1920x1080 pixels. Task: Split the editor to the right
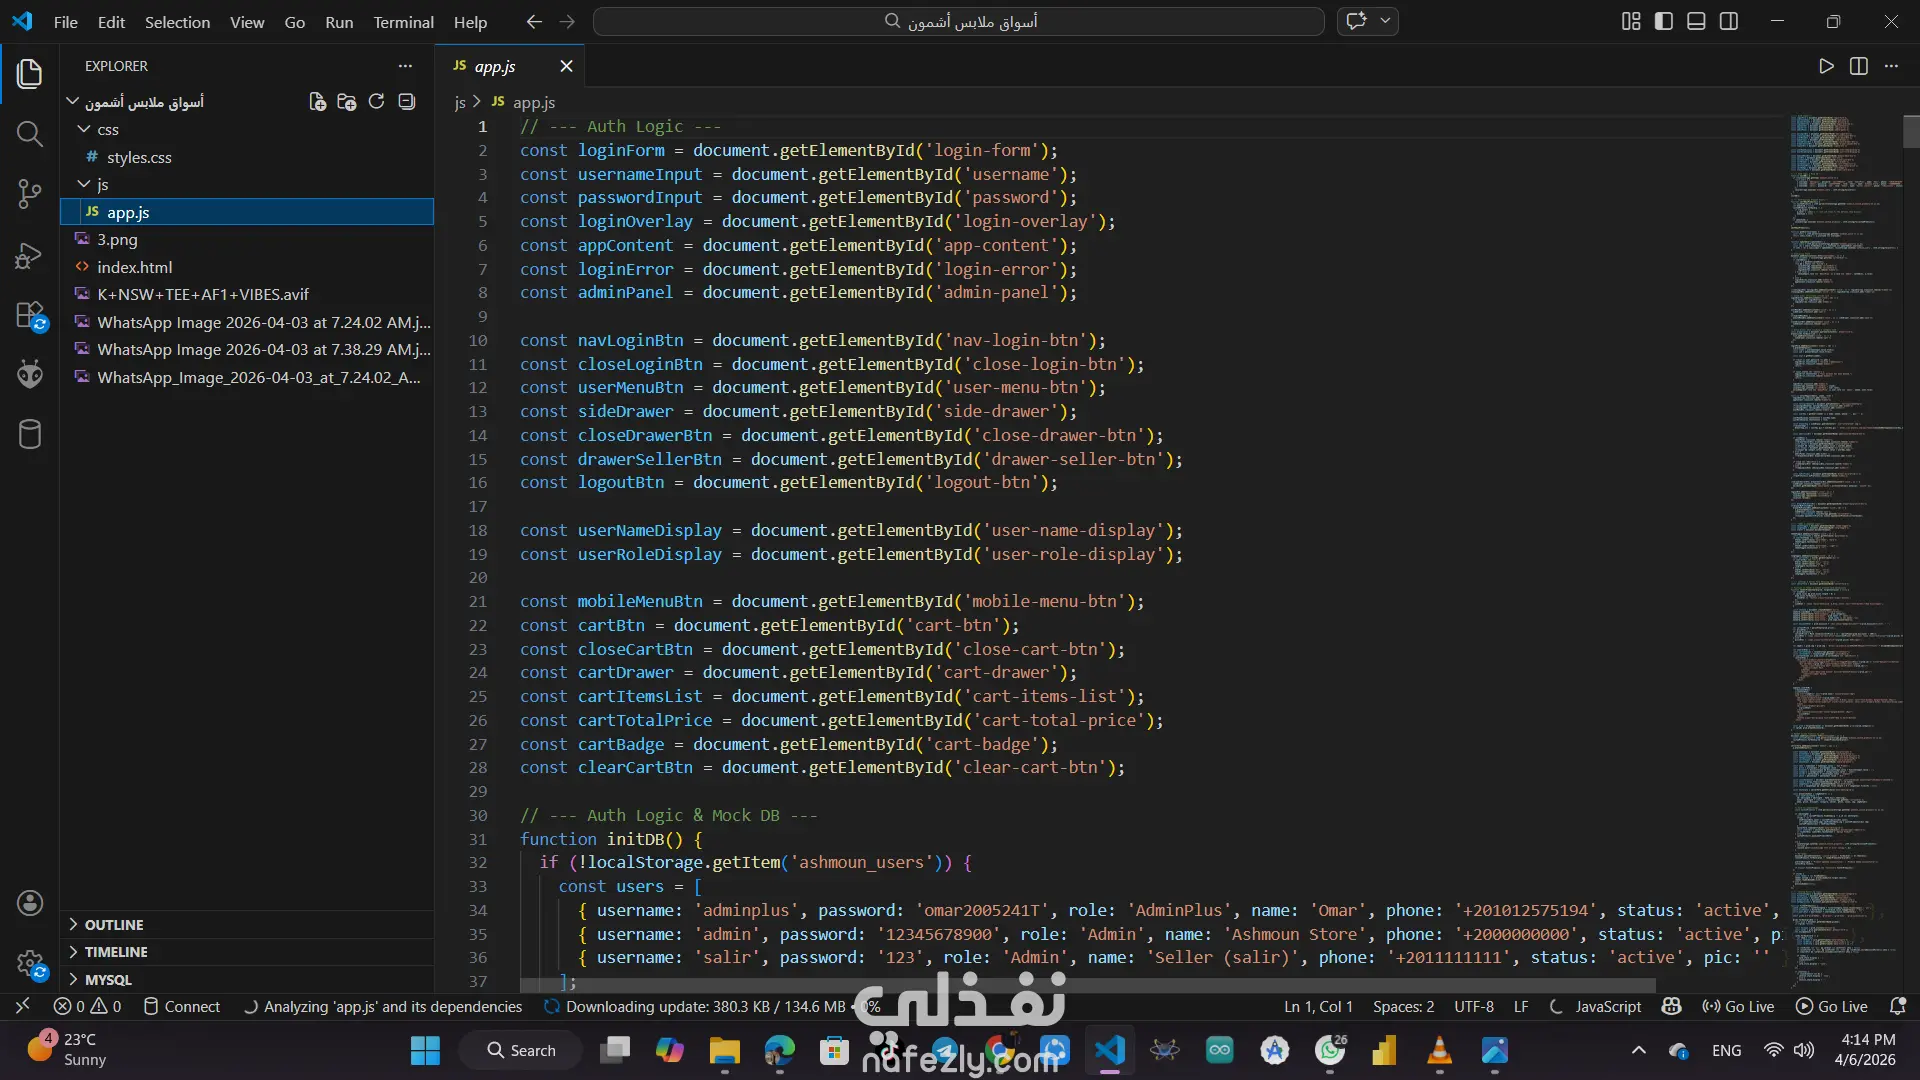pos(1859,66)
